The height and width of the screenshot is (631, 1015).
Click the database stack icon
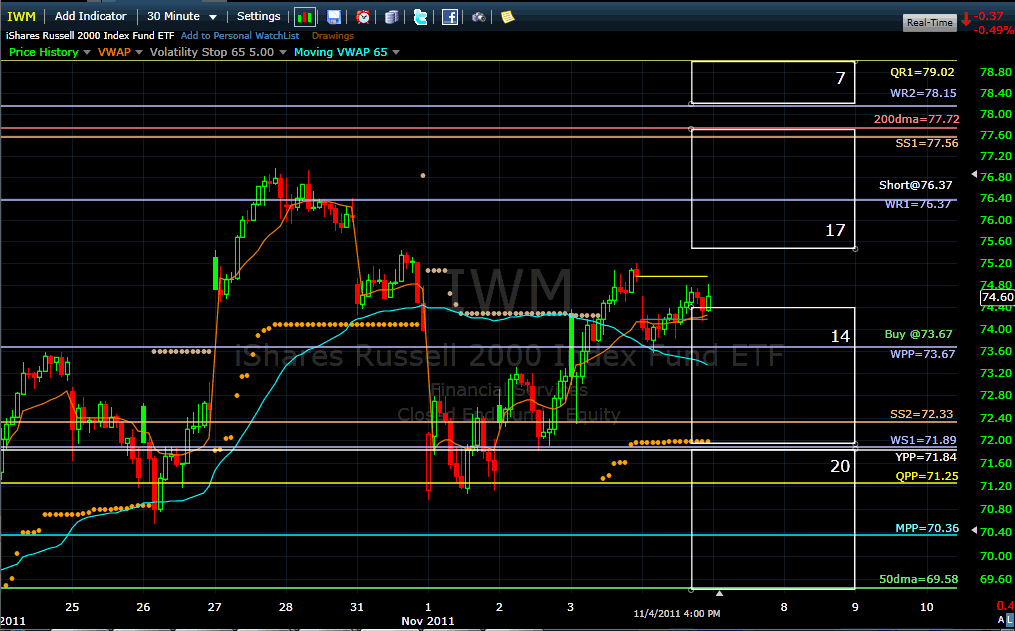tap(391, 17)
